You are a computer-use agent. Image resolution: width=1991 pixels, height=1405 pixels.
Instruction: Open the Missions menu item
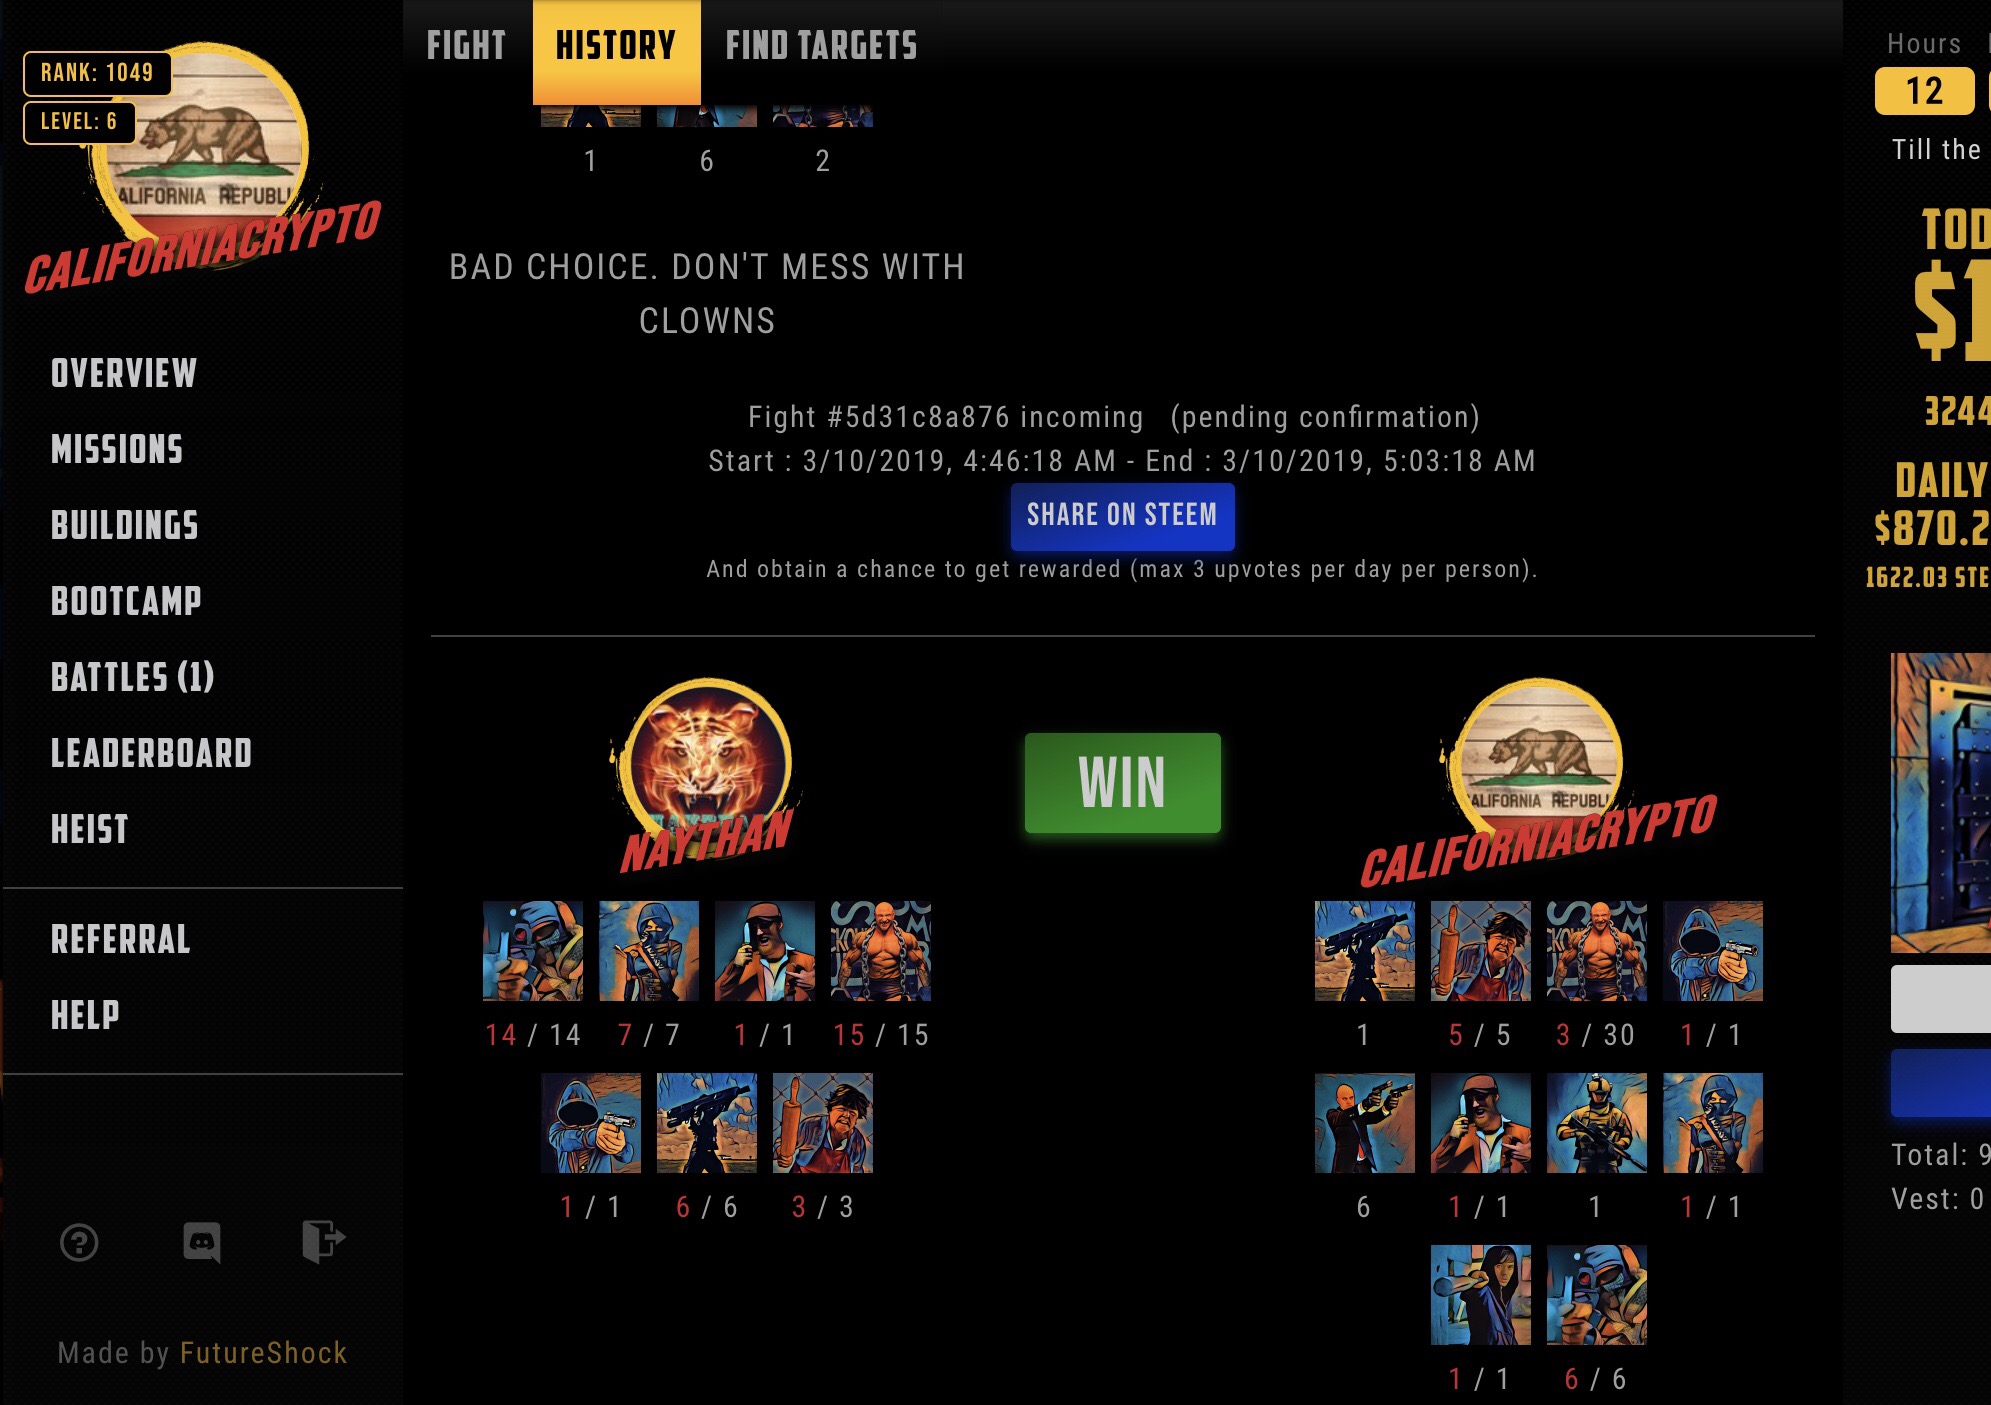point(117,450)
